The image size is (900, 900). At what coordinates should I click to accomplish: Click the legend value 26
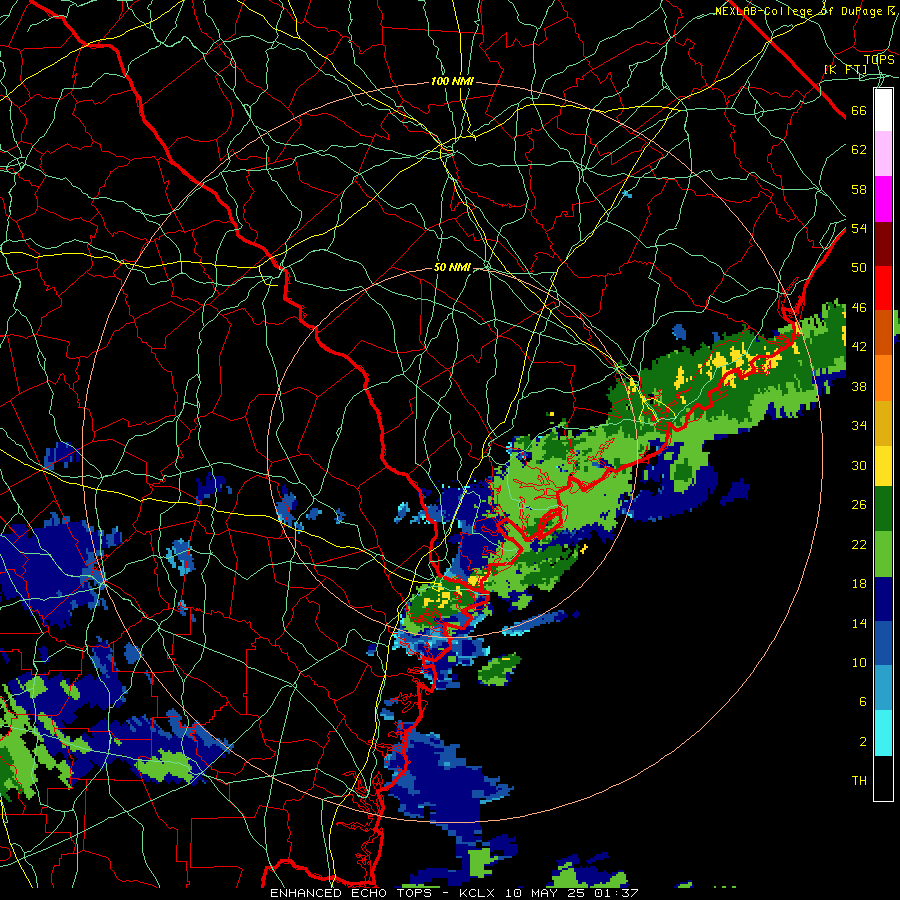tap(859, 505)
